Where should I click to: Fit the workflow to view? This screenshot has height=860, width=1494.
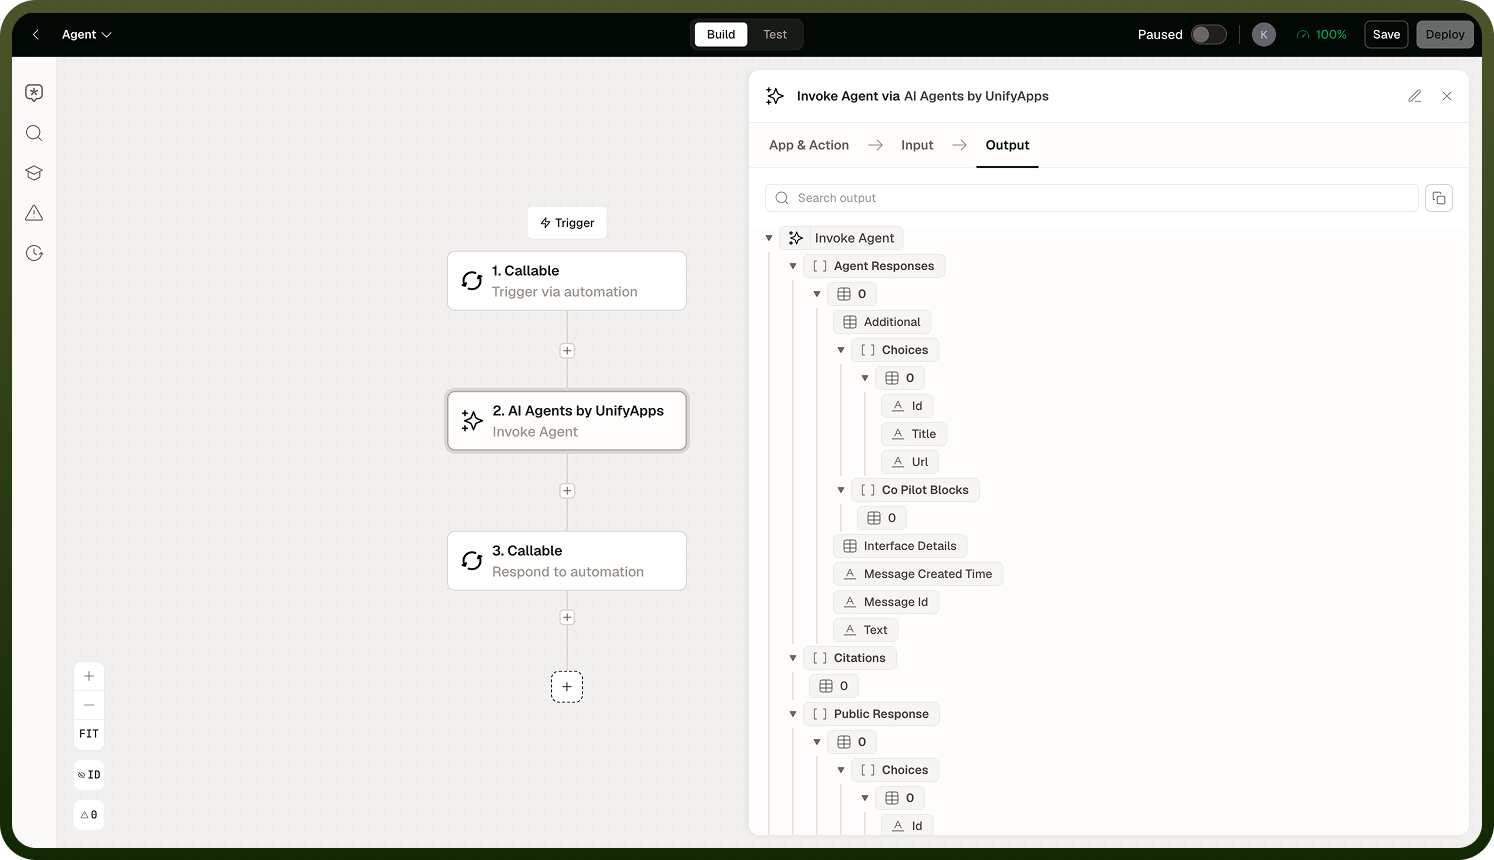[89, 734]
